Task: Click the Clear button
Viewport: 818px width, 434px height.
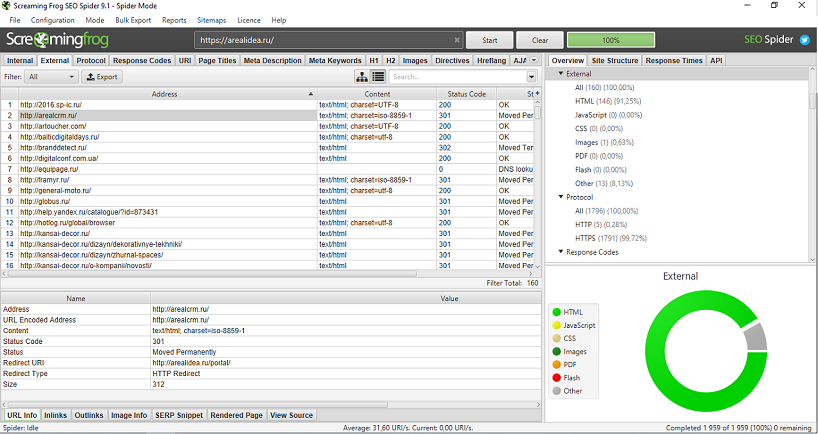Action: 540,40
